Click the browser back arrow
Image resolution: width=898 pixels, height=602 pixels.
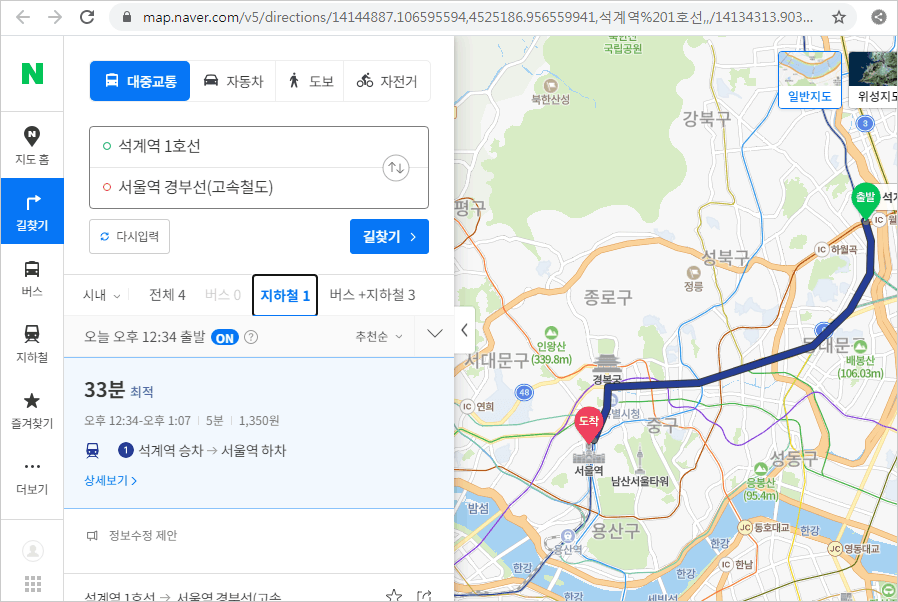pyautogui.click(x=22, y=17)
